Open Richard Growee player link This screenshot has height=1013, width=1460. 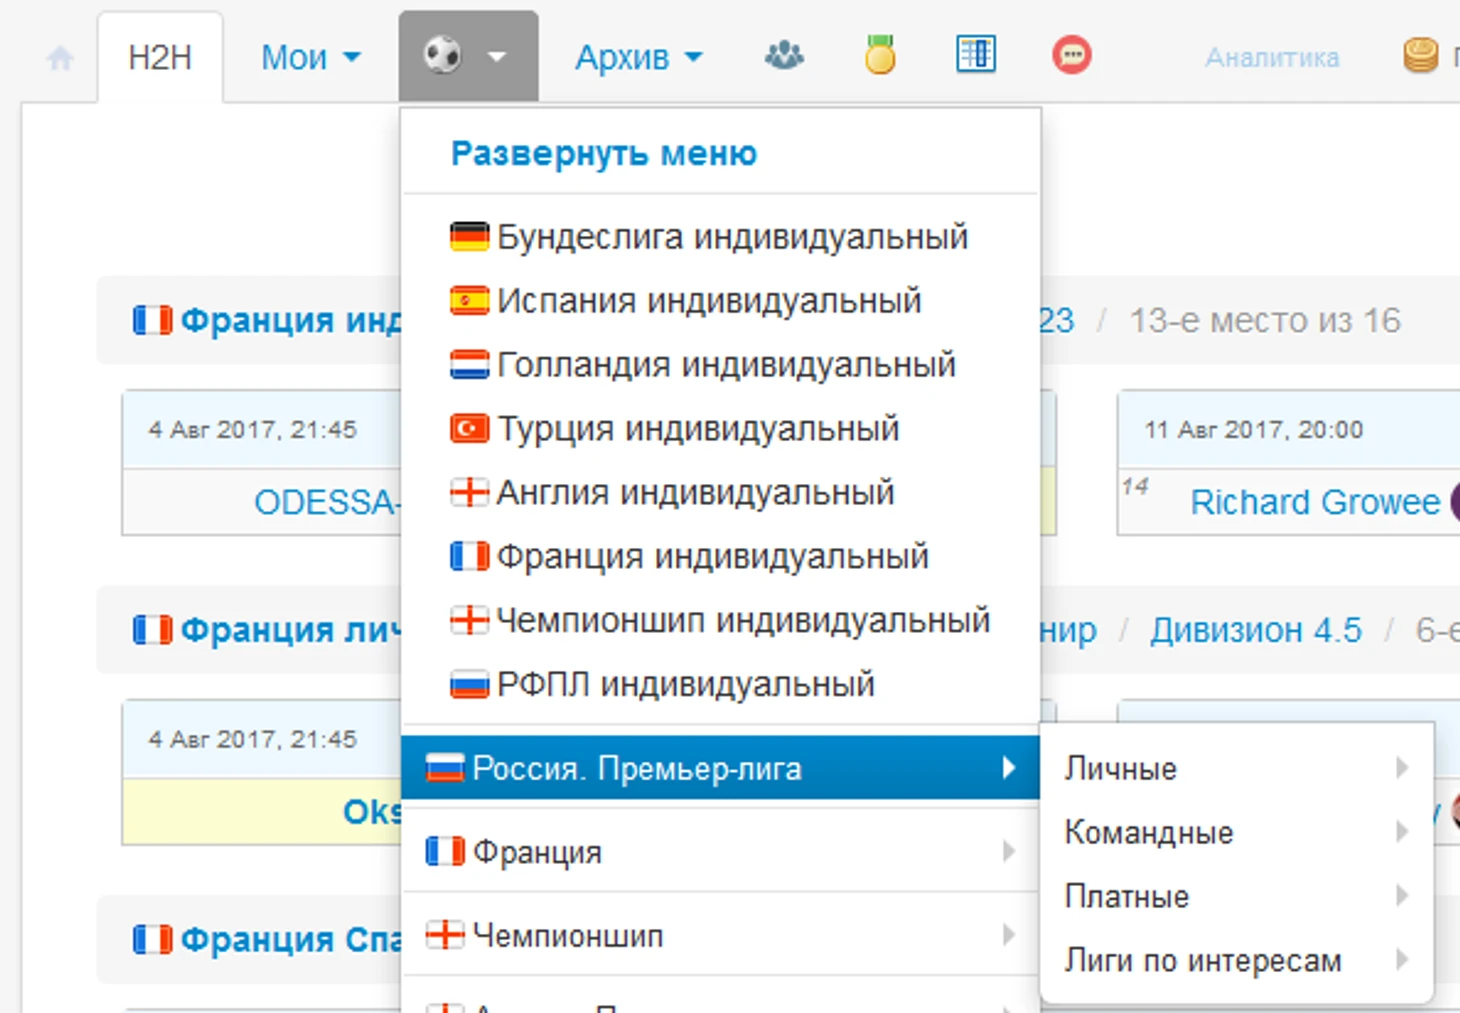[x=1315, y=502]
